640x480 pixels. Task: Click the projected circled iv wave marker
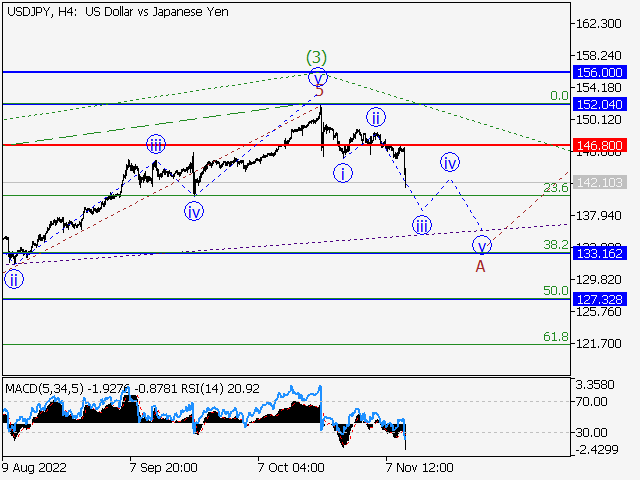[x=450, y=162]
